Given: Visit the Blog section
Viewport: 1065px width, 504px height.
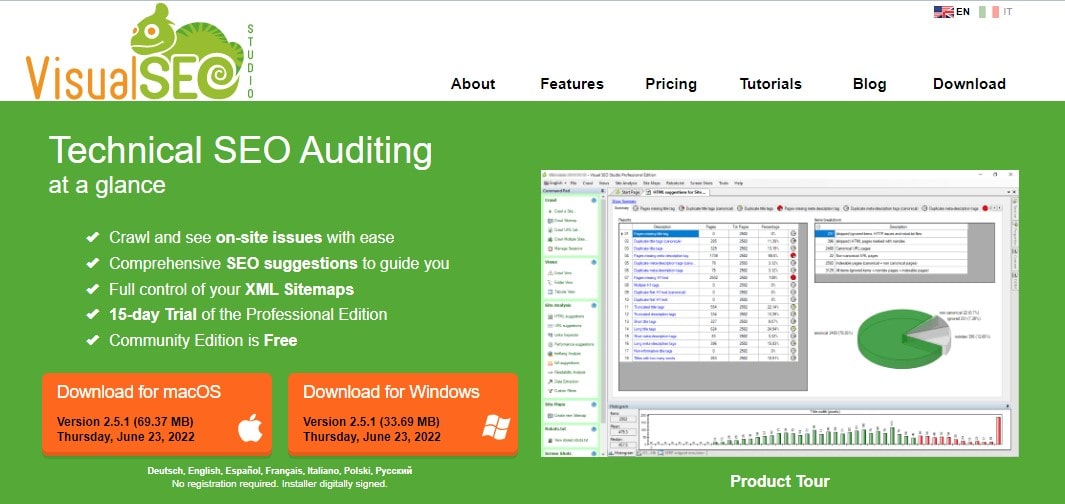Looking at the screenshot, I should click(869, 84).
